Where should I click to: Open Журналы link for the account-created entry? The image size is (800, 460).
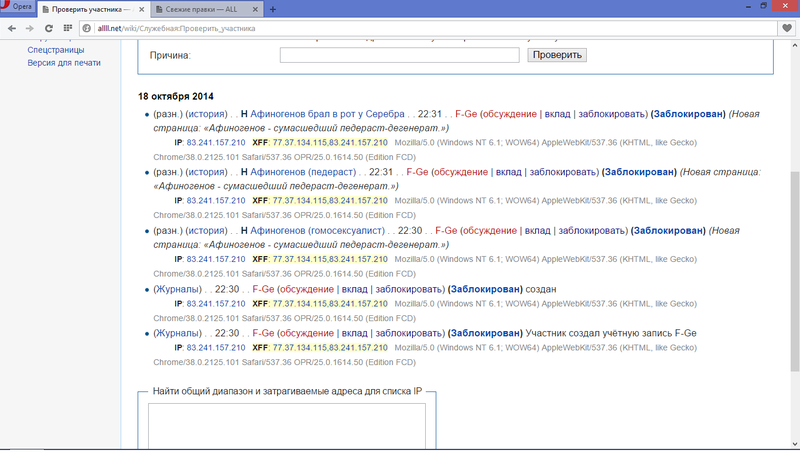[178, 334]
